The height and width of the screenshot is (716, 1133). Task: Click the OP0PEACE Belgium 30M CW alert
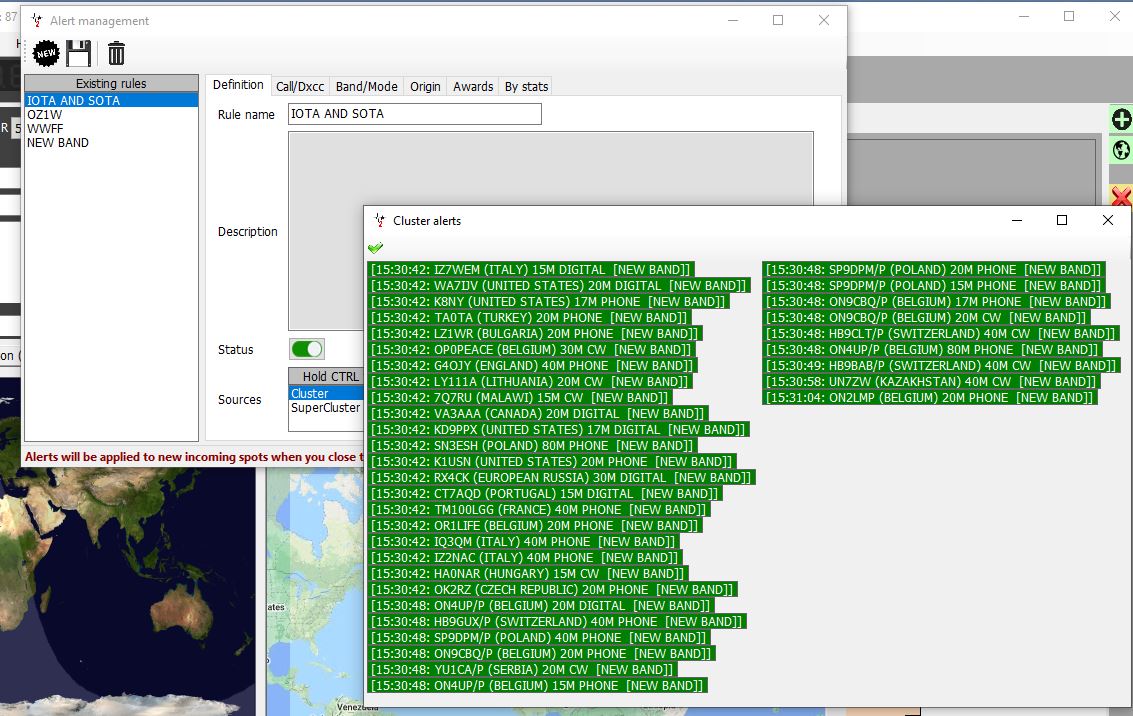click(532, 349)
